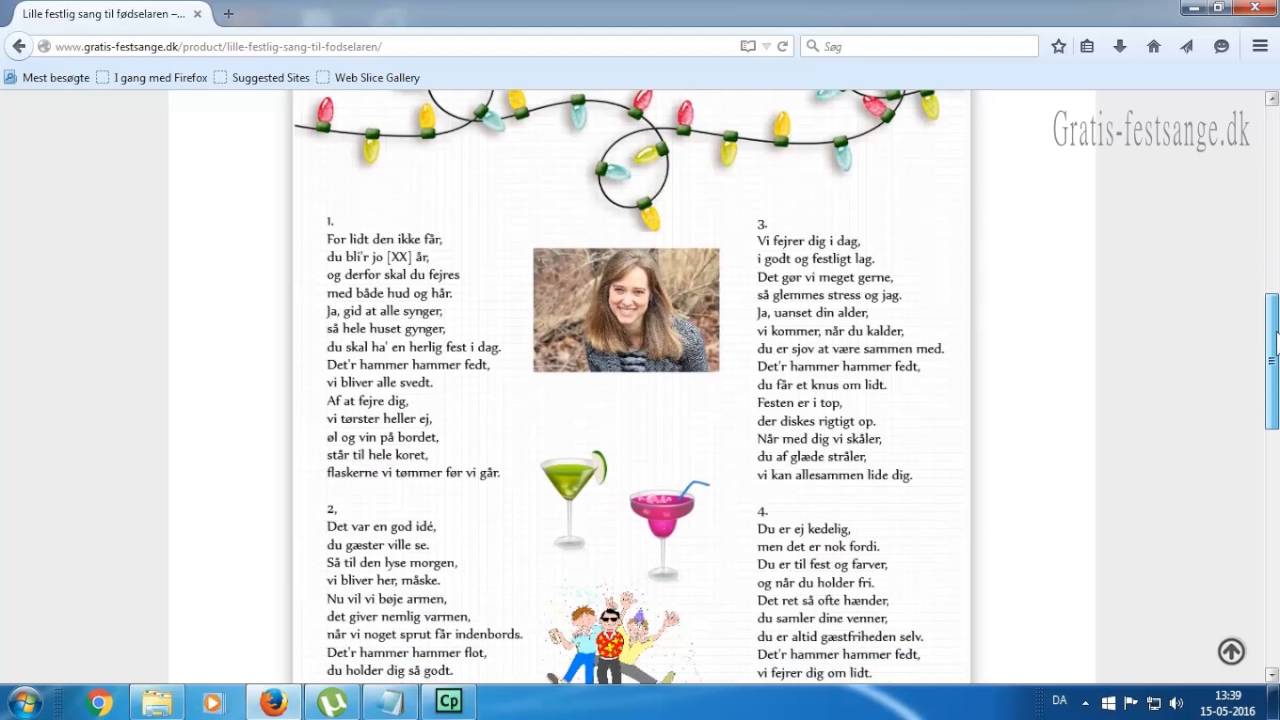The image size is (1280, 720).
Task: Open the Firefox hamburger menu
Action: (x=1260, y=46)
